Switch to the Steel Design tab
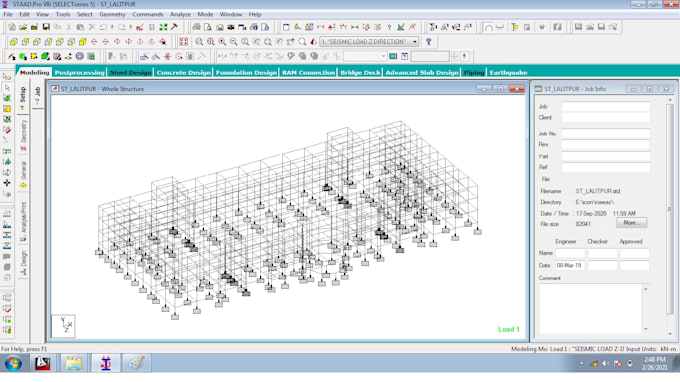Viewport: 680px width, 382px height. point(131,72)
